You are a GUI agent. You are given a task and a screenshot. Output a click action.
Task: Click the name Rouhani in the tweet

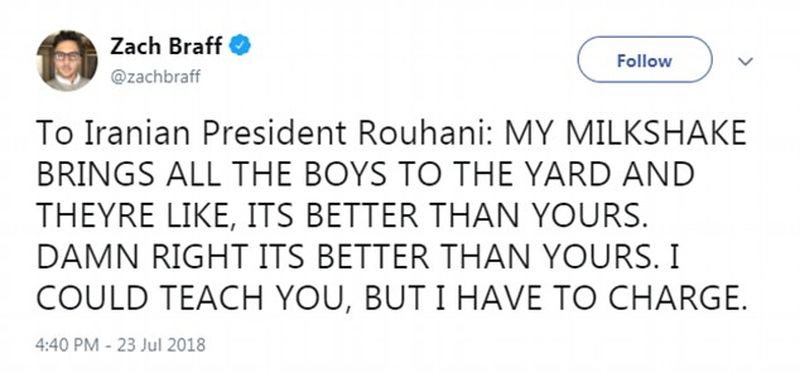click(423, 134)
